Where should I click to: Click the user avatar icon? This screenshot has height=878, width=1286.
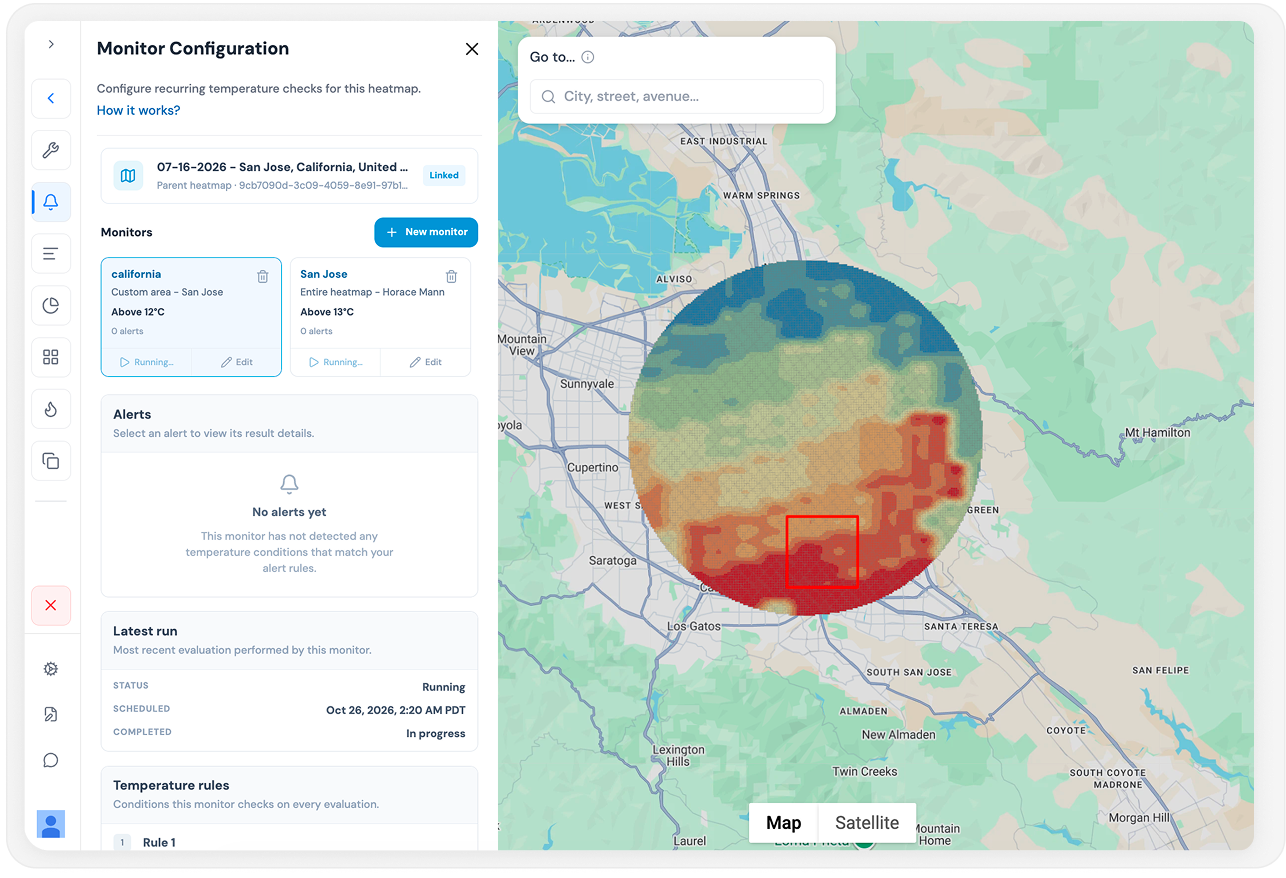51,824
